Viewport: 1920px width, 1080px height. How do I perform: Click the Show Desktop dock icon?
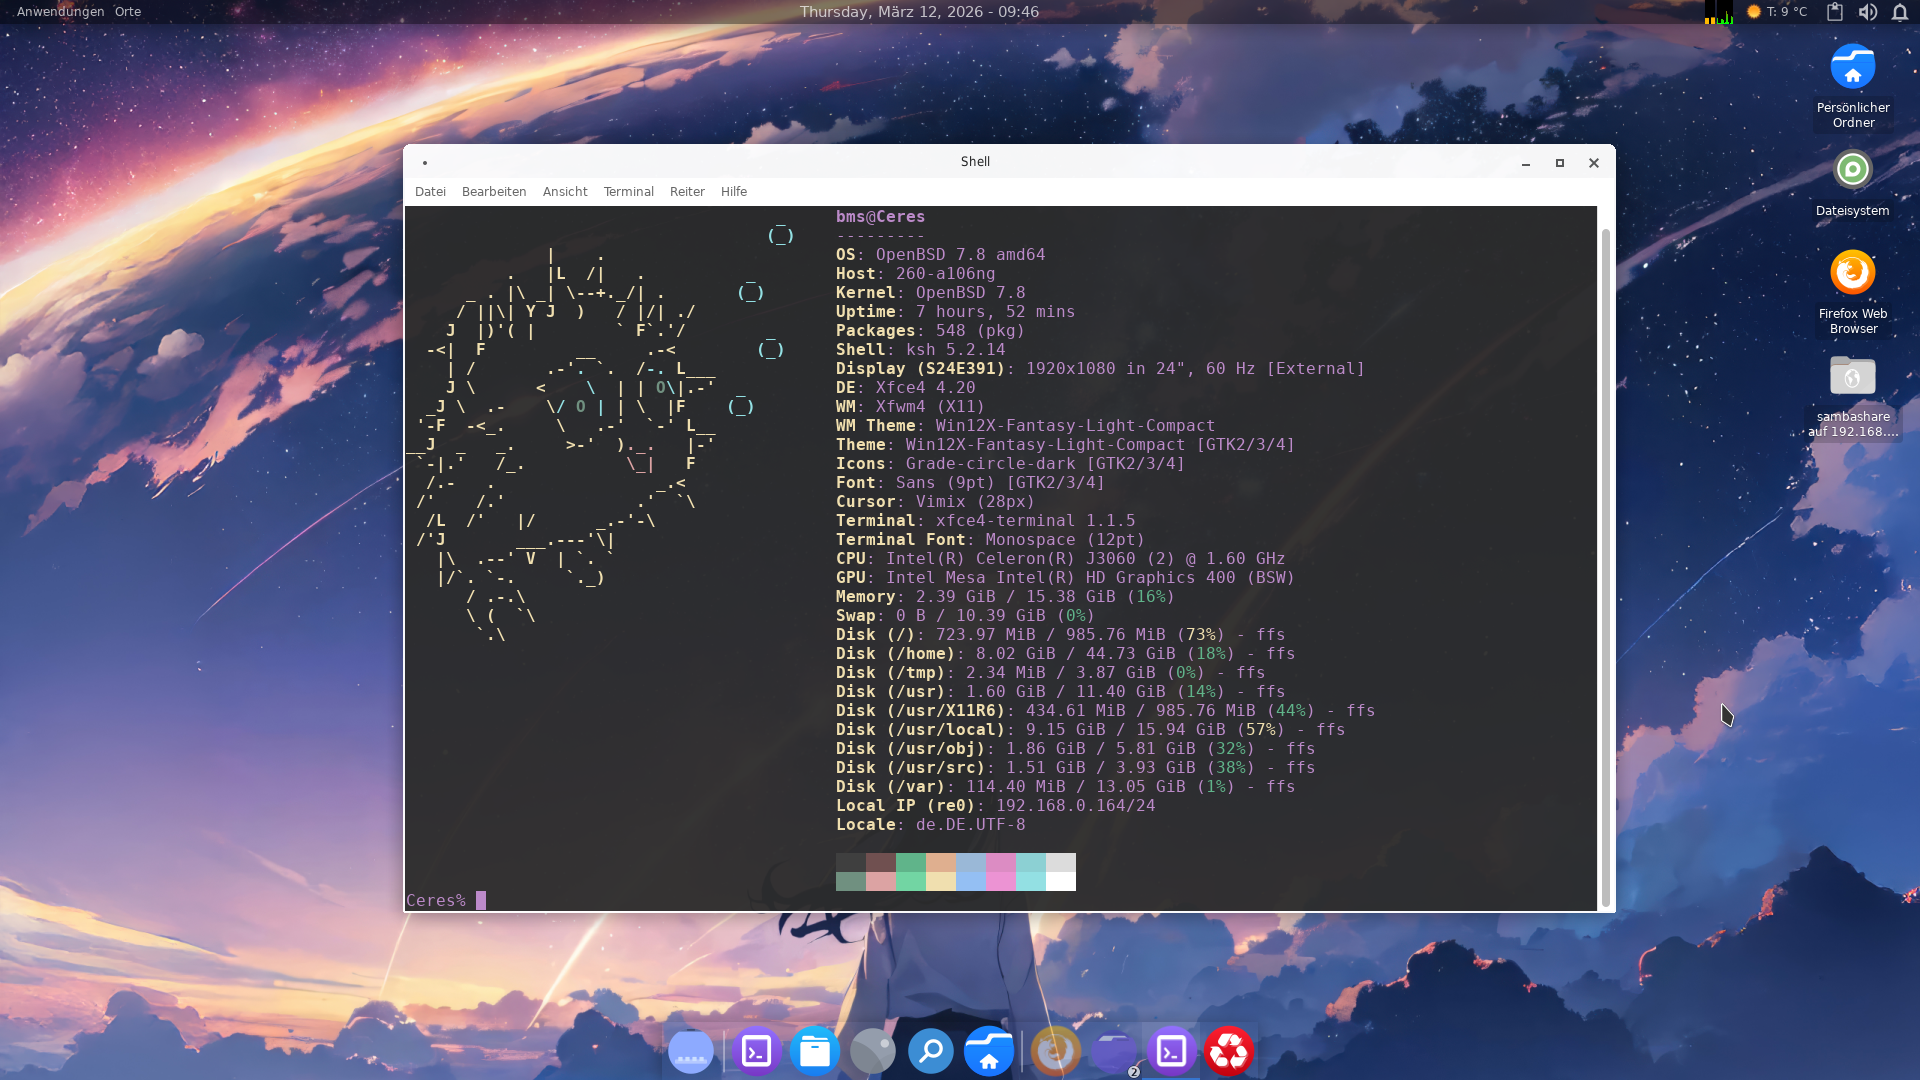click(690, 1052)
